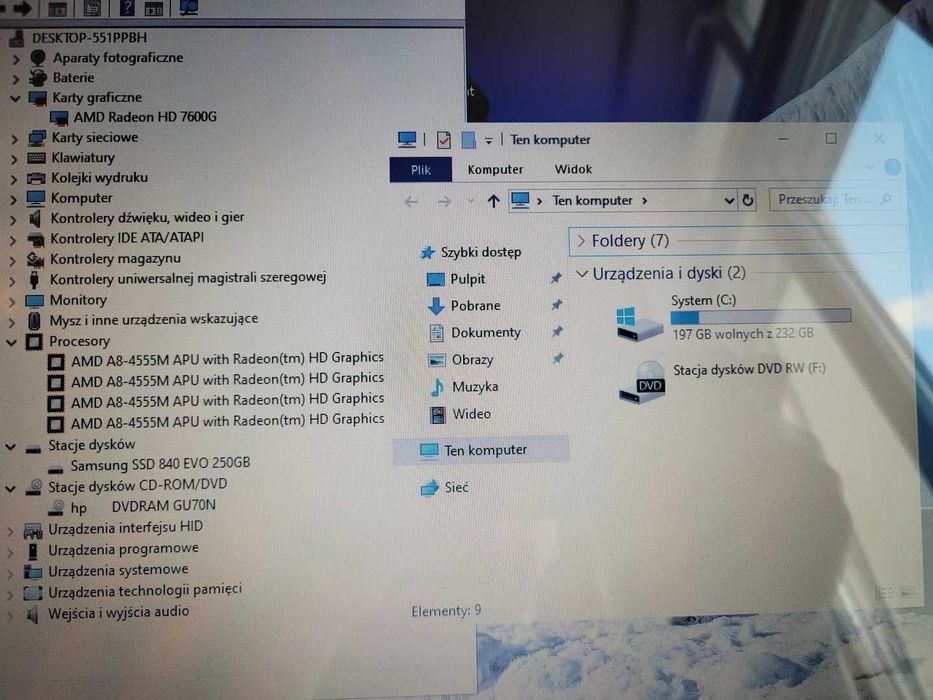
Task: Click the Karty sieciowe network icon
Action: pos(37,138)
